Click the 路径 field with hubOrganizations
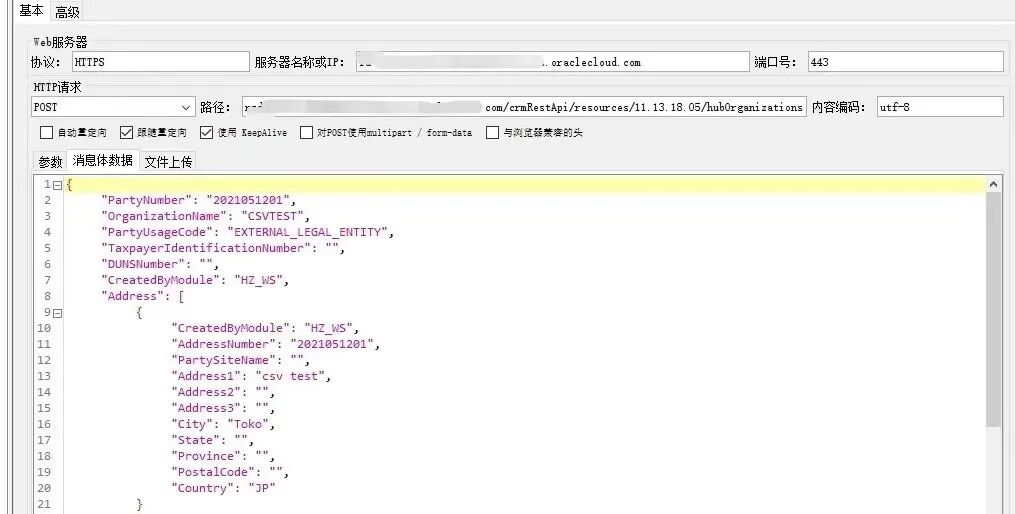Viewport: 1015px width, 514px height. point(524,107)
